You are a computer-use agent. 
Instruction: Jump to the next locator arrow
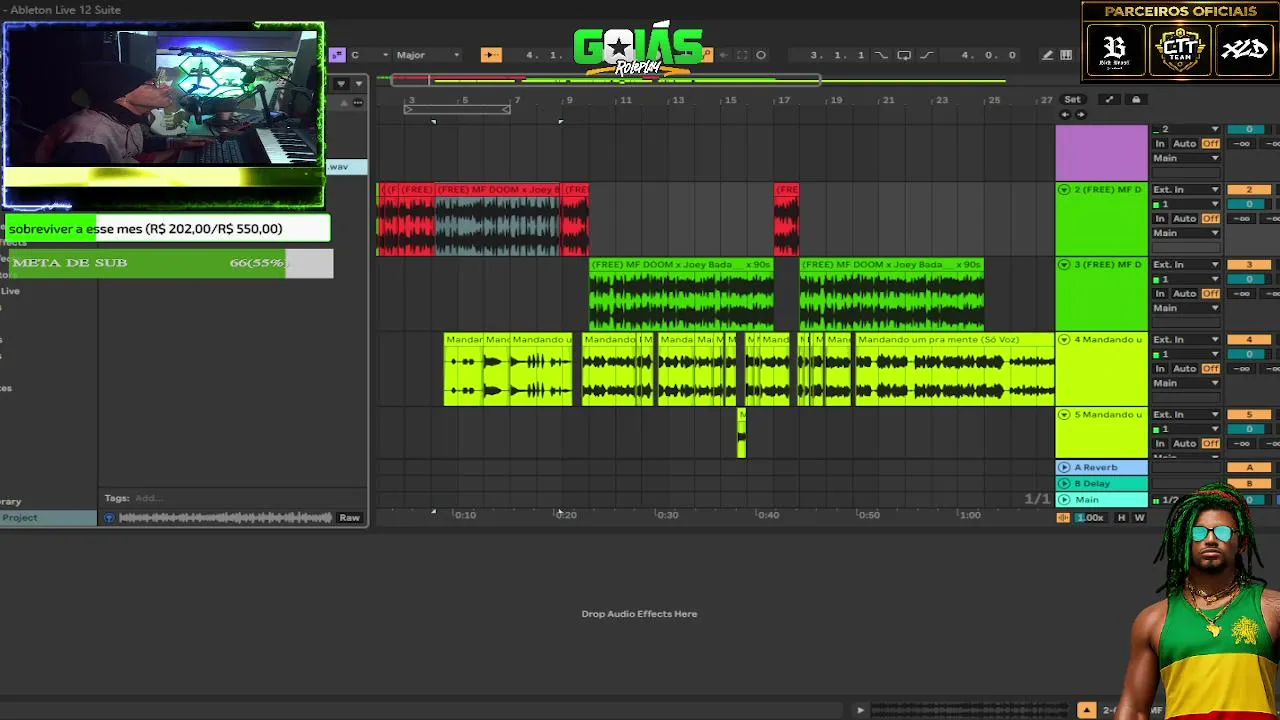pyautogui.click(x=1080, y=114)
